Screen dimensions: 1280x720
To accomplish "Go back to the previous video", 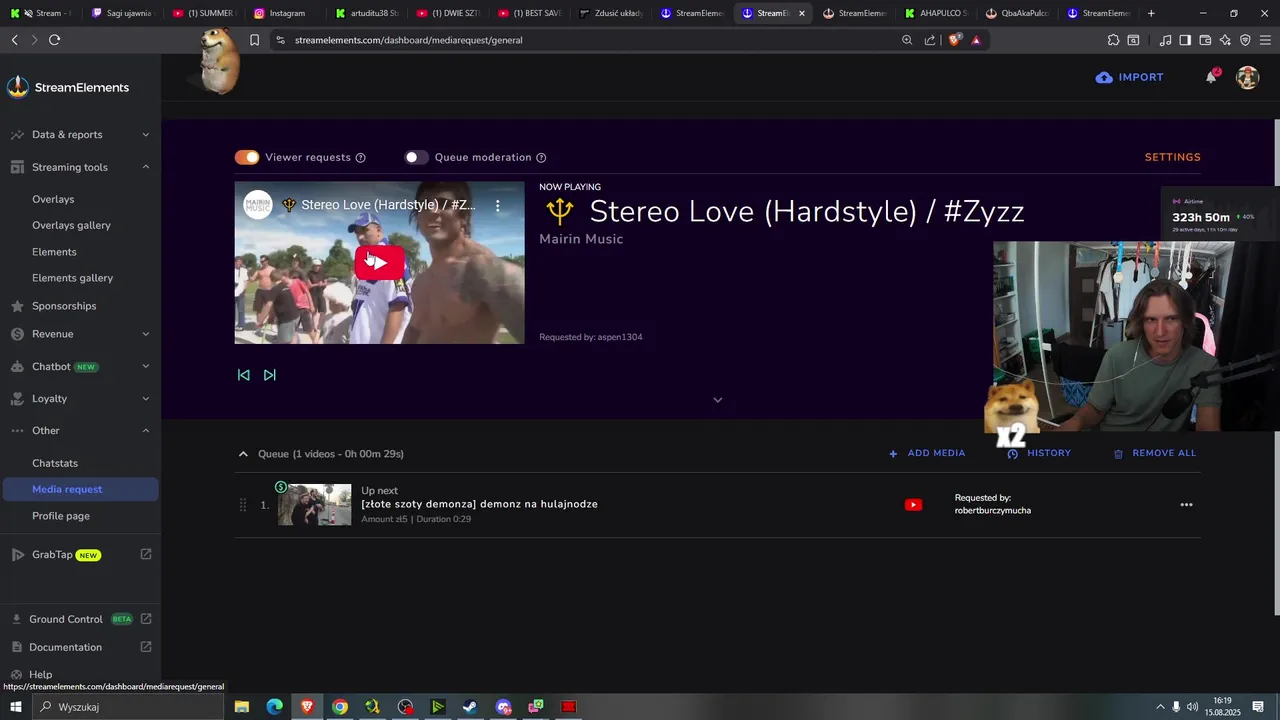I will coord(243,375).
